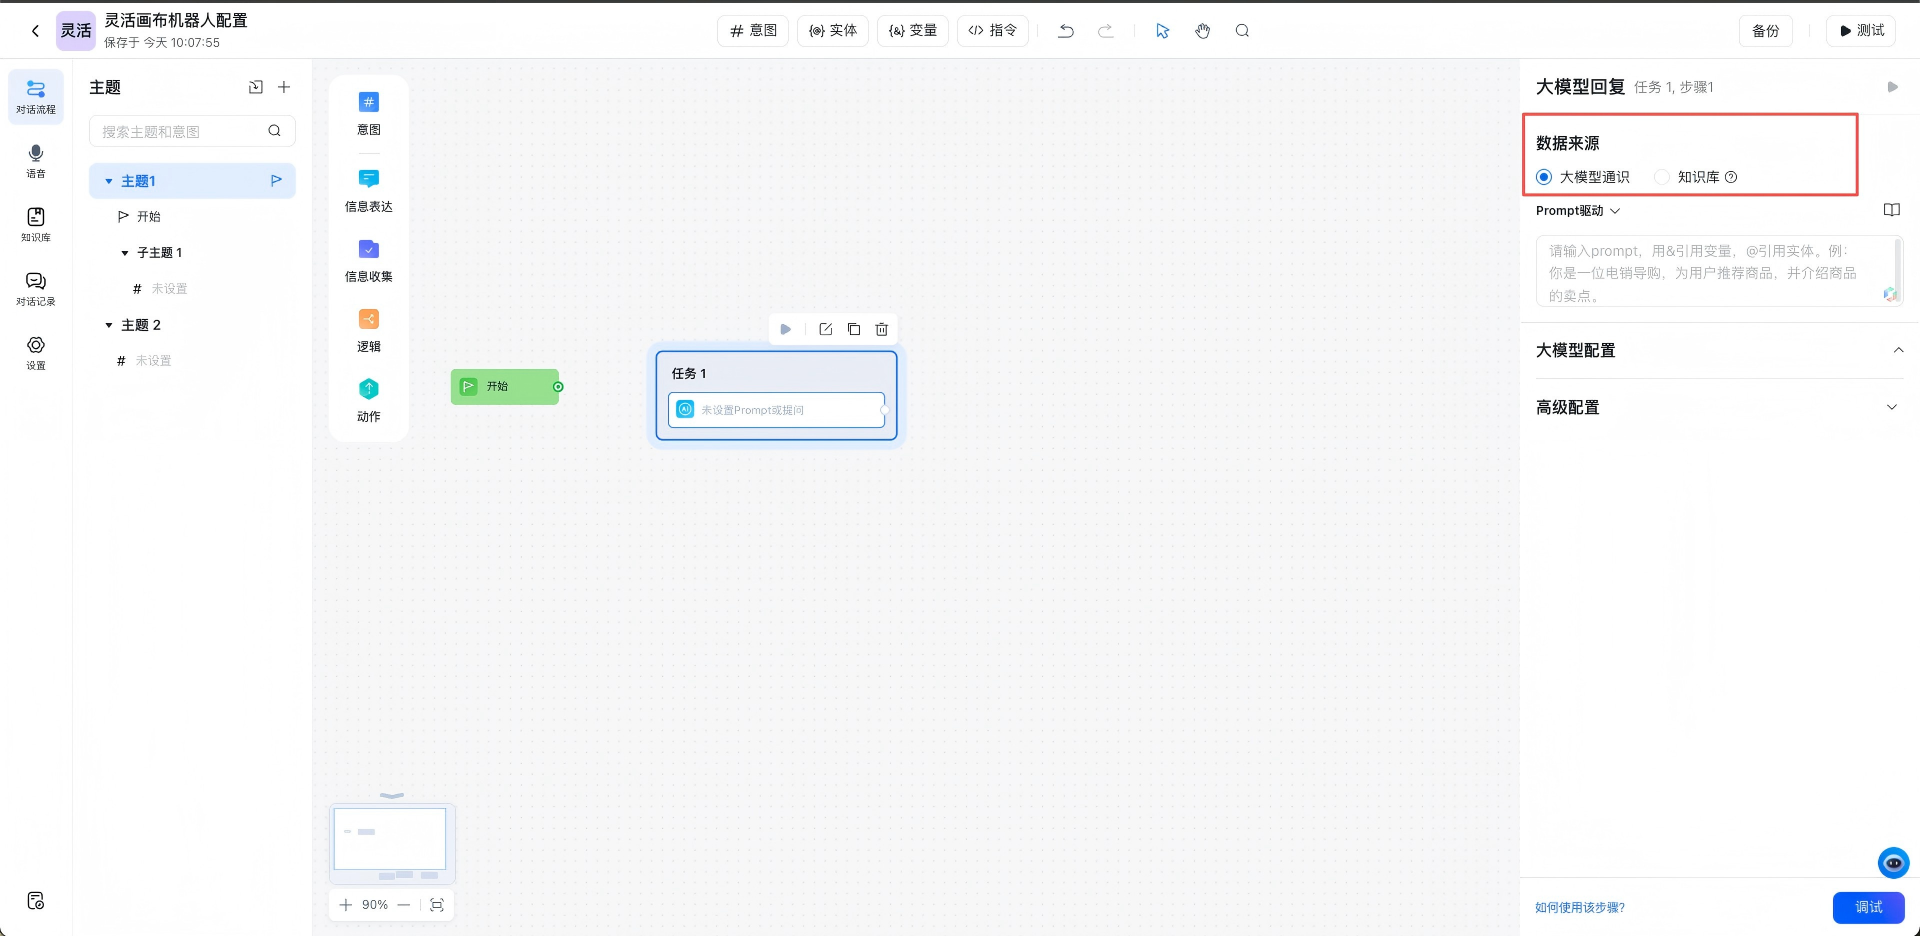The width and height of the screenshot is (1920, 936).
Task: Select the 意图 node from the palette
Action: coord(368,112)
